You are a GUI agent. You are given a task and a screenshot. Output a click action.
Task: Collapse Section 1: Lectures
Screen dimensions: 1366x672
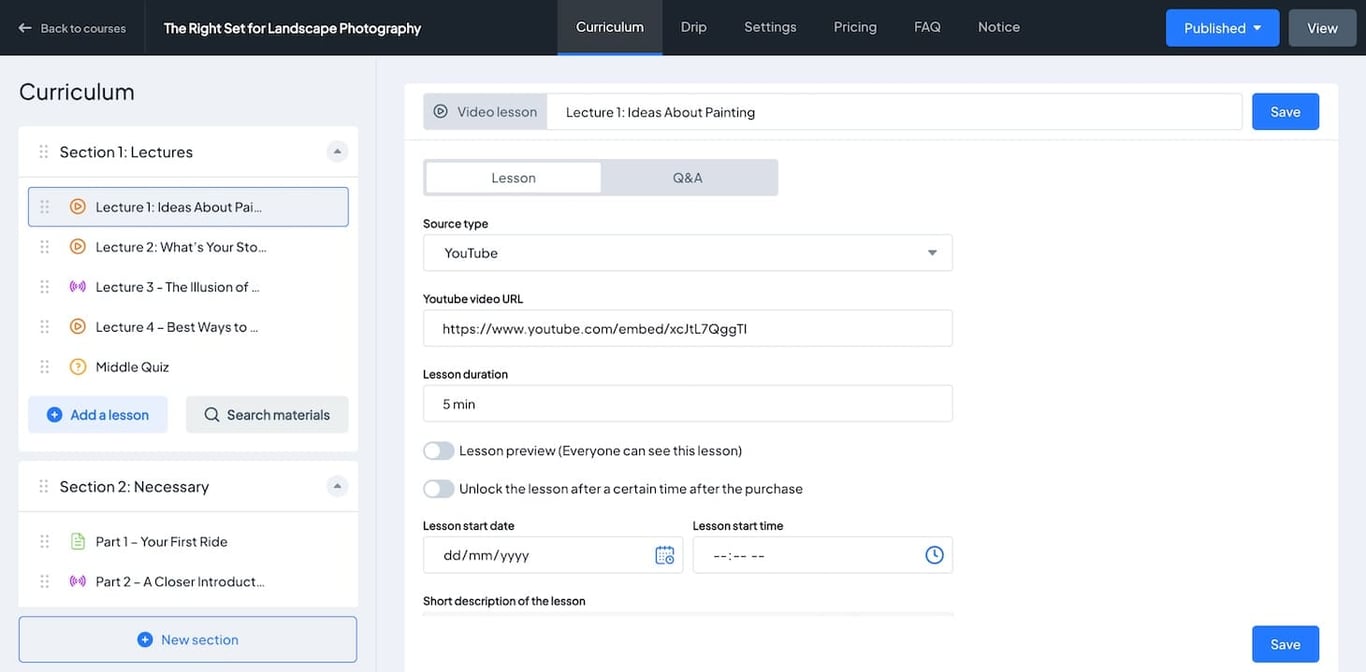click(337, 151)
